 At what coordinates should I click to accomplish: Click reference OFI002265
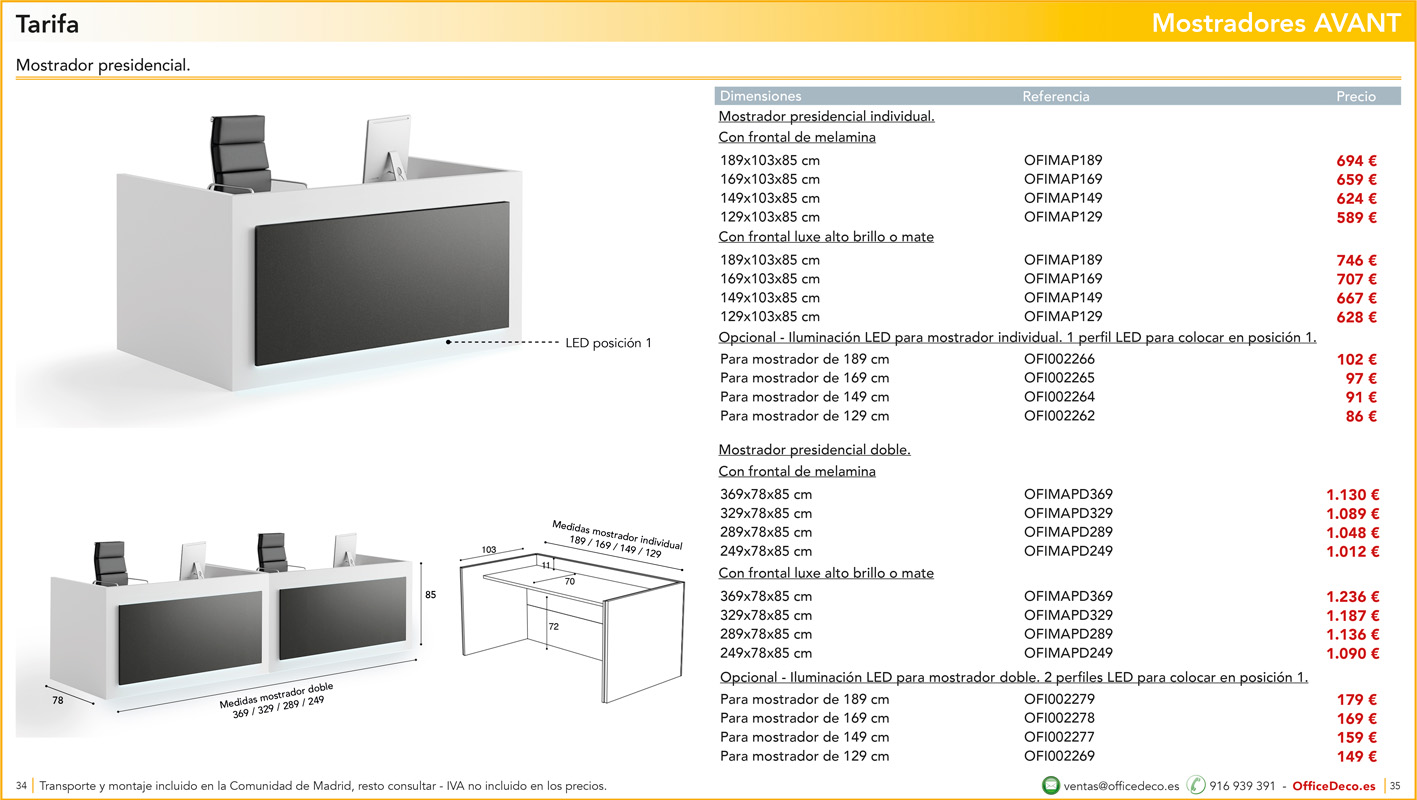1059,378
